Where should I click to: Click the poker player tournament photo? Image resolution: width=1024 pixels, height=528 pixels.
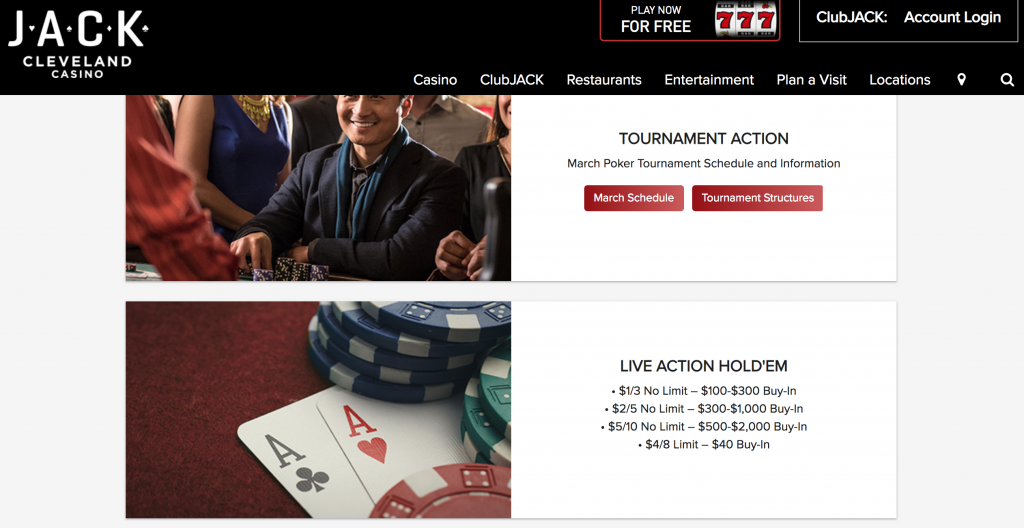[319, 188]
